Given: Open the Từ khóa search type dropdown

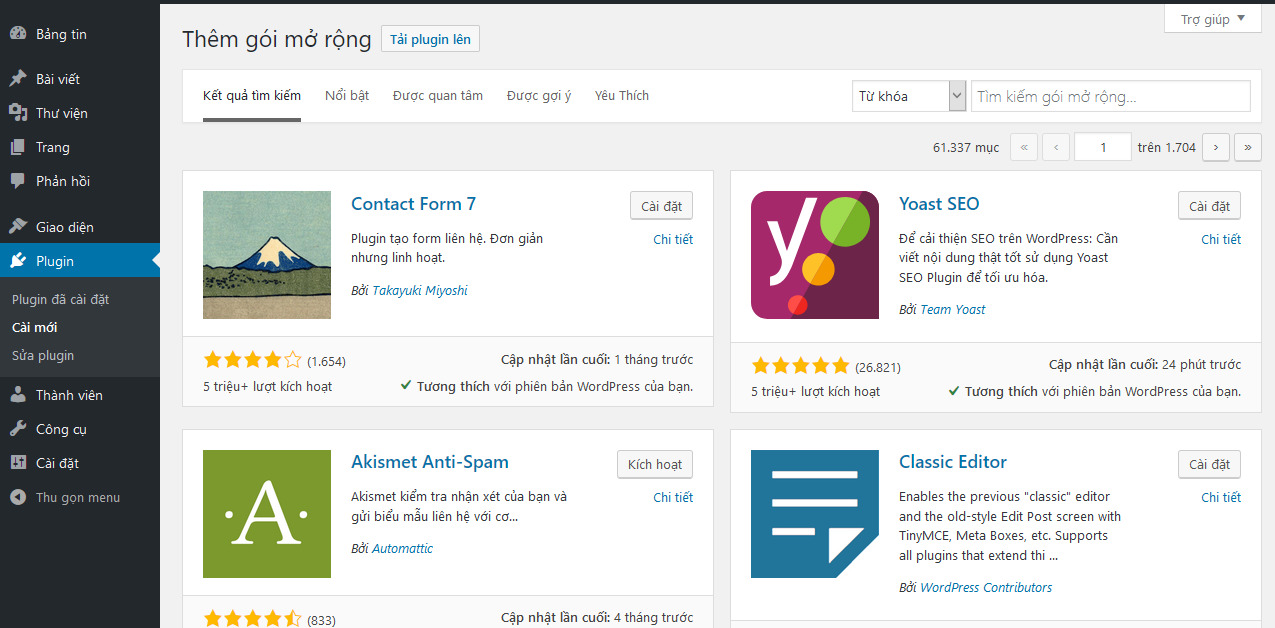Looking at the screenshot, I should (x=908, y=96).
